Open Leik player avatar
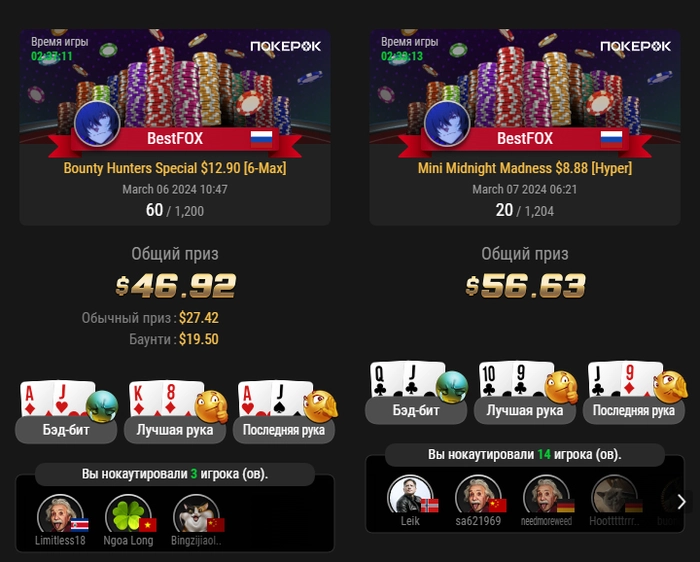The image size is (700, 562). (410, 495)
